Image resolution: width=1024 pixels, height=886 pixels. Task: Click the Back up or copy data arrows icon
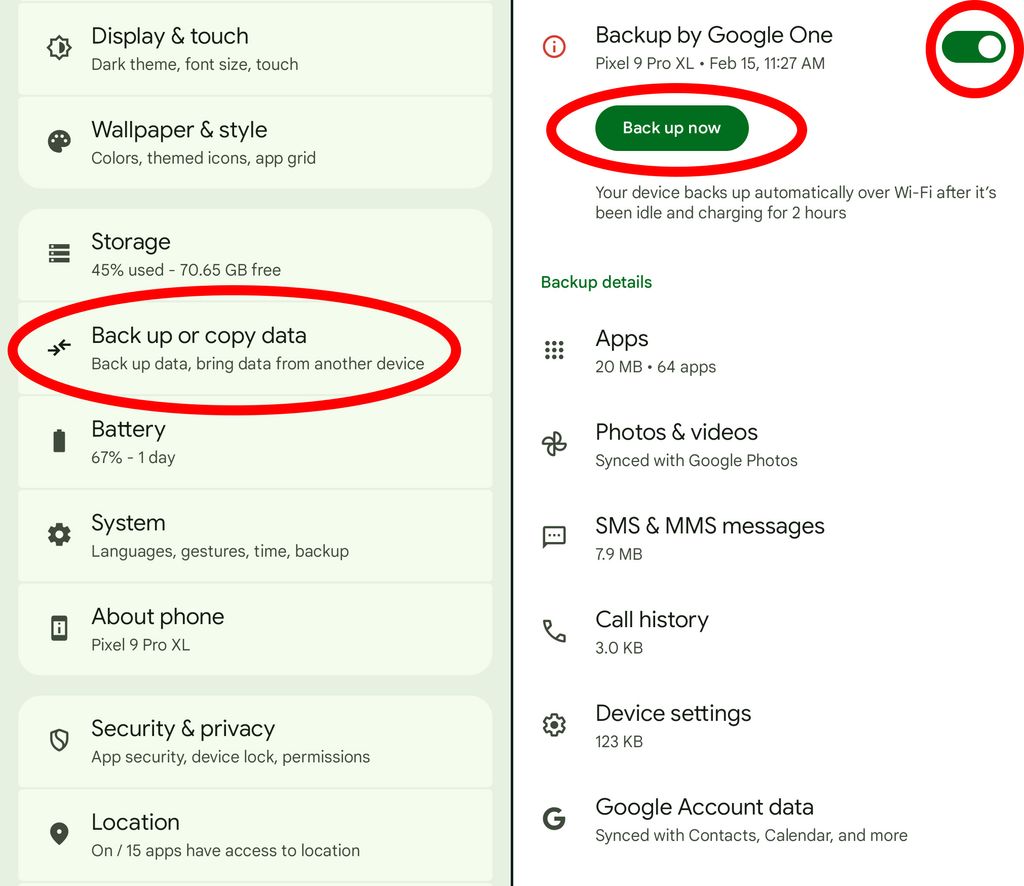click(59, 347)
